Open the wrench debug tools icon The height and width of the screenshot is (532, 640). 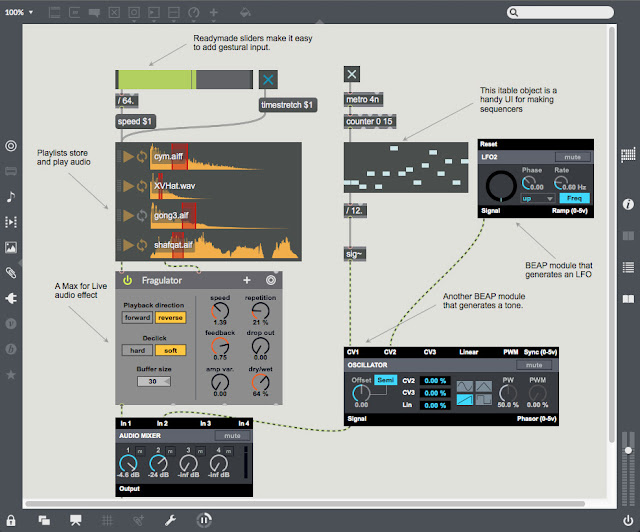point(170,520)
